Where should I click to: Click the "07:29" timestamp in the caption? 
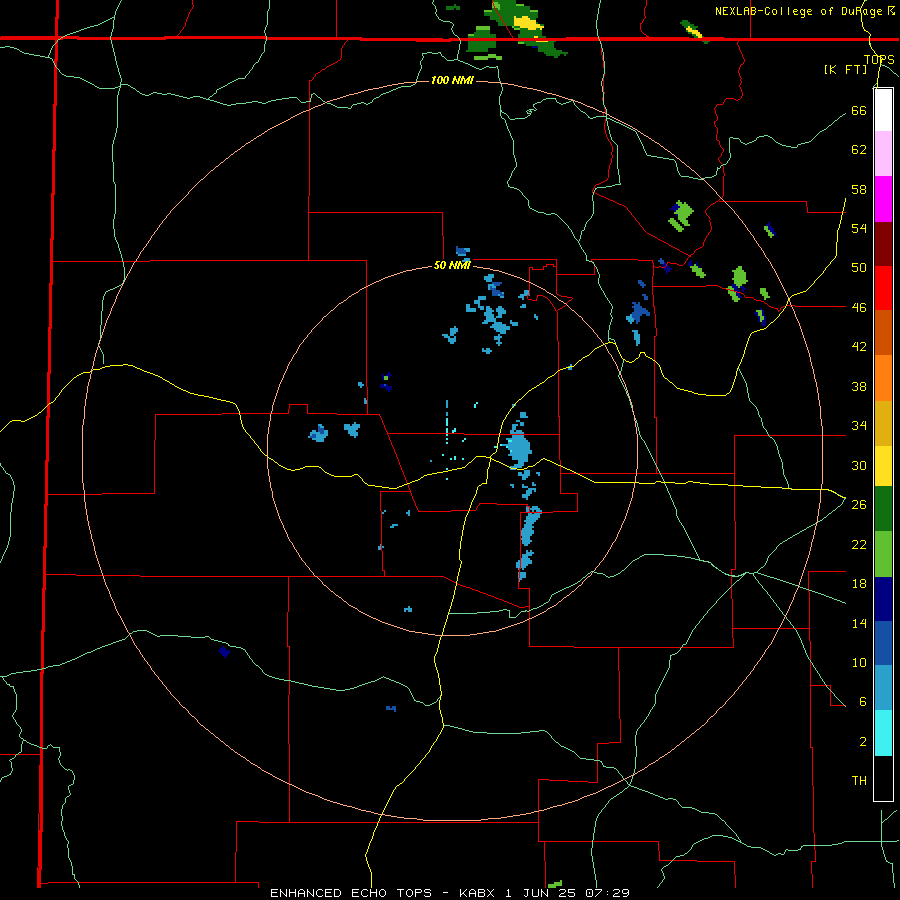(x=607, y=893)
